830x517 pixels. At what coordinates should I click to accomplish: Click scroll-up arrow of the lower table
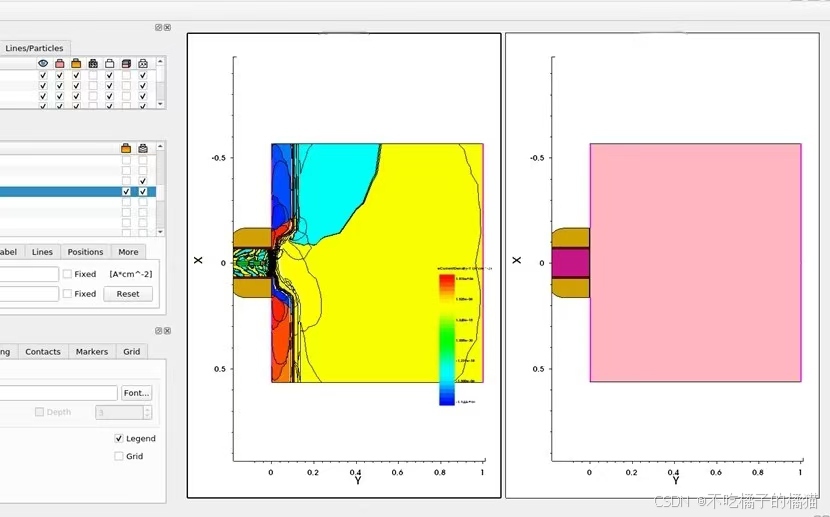point(160,146)
